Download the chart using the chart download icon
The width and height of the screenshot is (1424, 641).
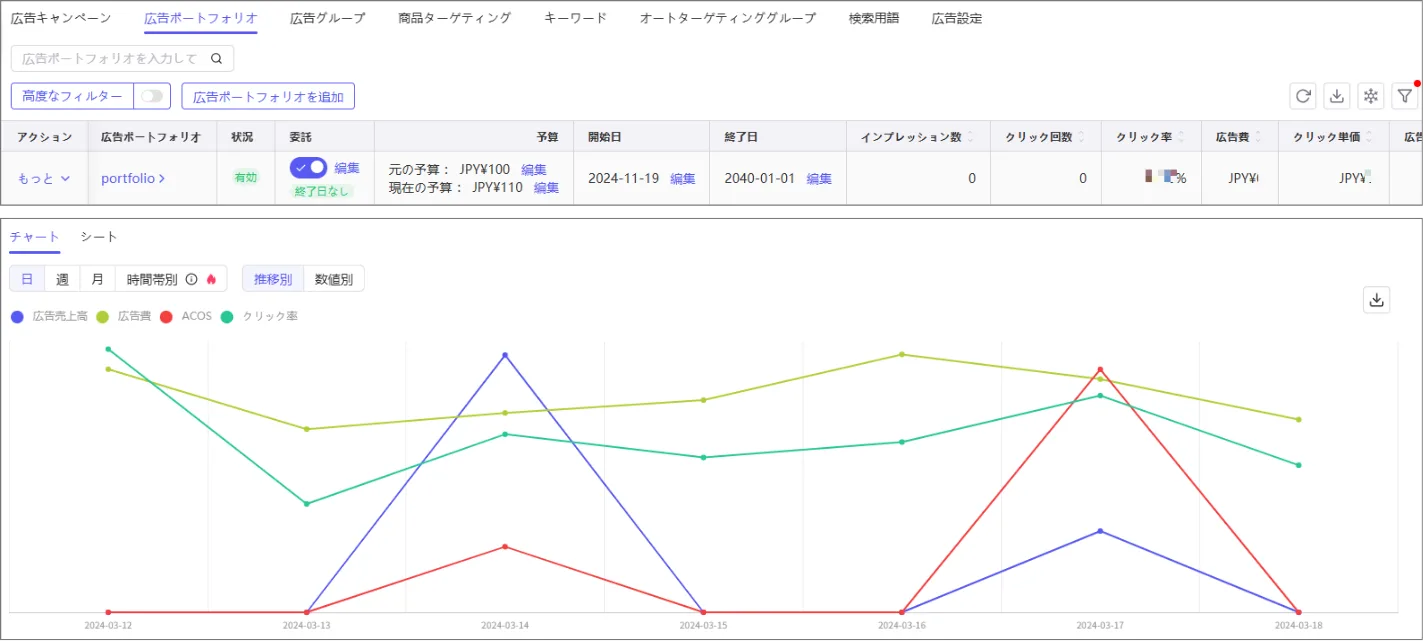click(1377, 300)
